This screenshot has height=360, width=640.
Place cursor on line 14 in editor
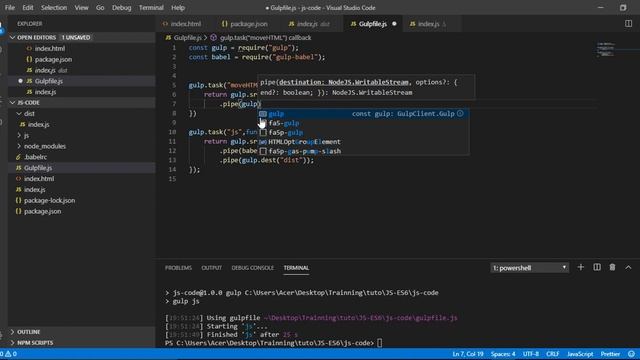(x=194, y=170)
